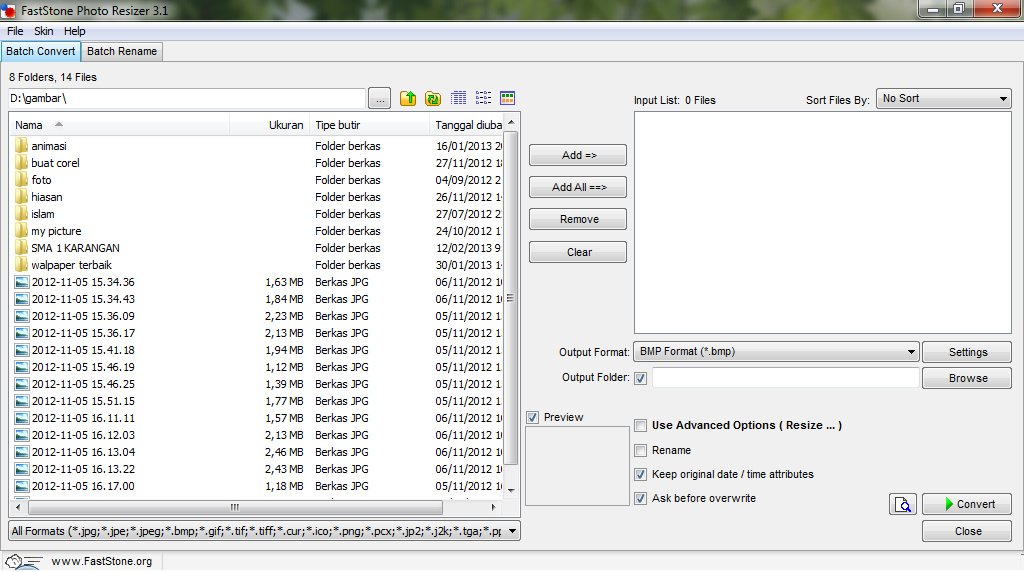
Task: Click the D:\gambar\ path field
Action: (186, 99)
